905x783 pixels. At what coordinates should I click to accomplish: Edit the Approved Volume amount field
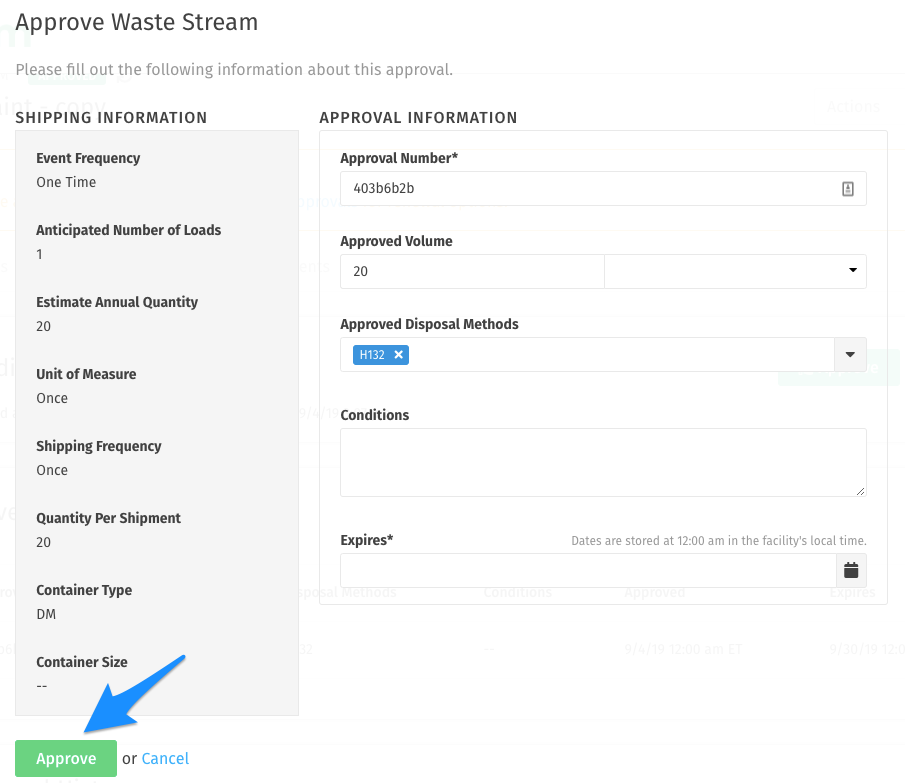472,271
